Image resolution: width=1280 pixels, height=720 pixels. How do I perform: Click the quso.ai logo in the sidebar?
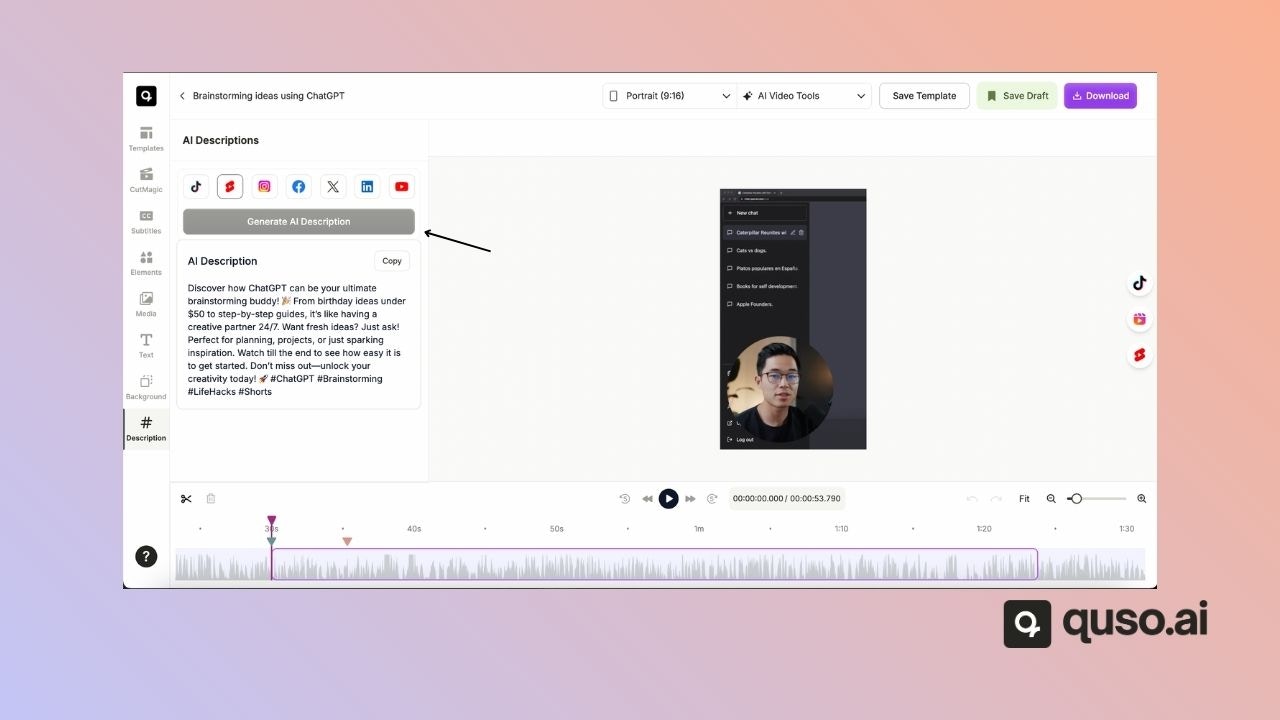(x=146, y=96)
